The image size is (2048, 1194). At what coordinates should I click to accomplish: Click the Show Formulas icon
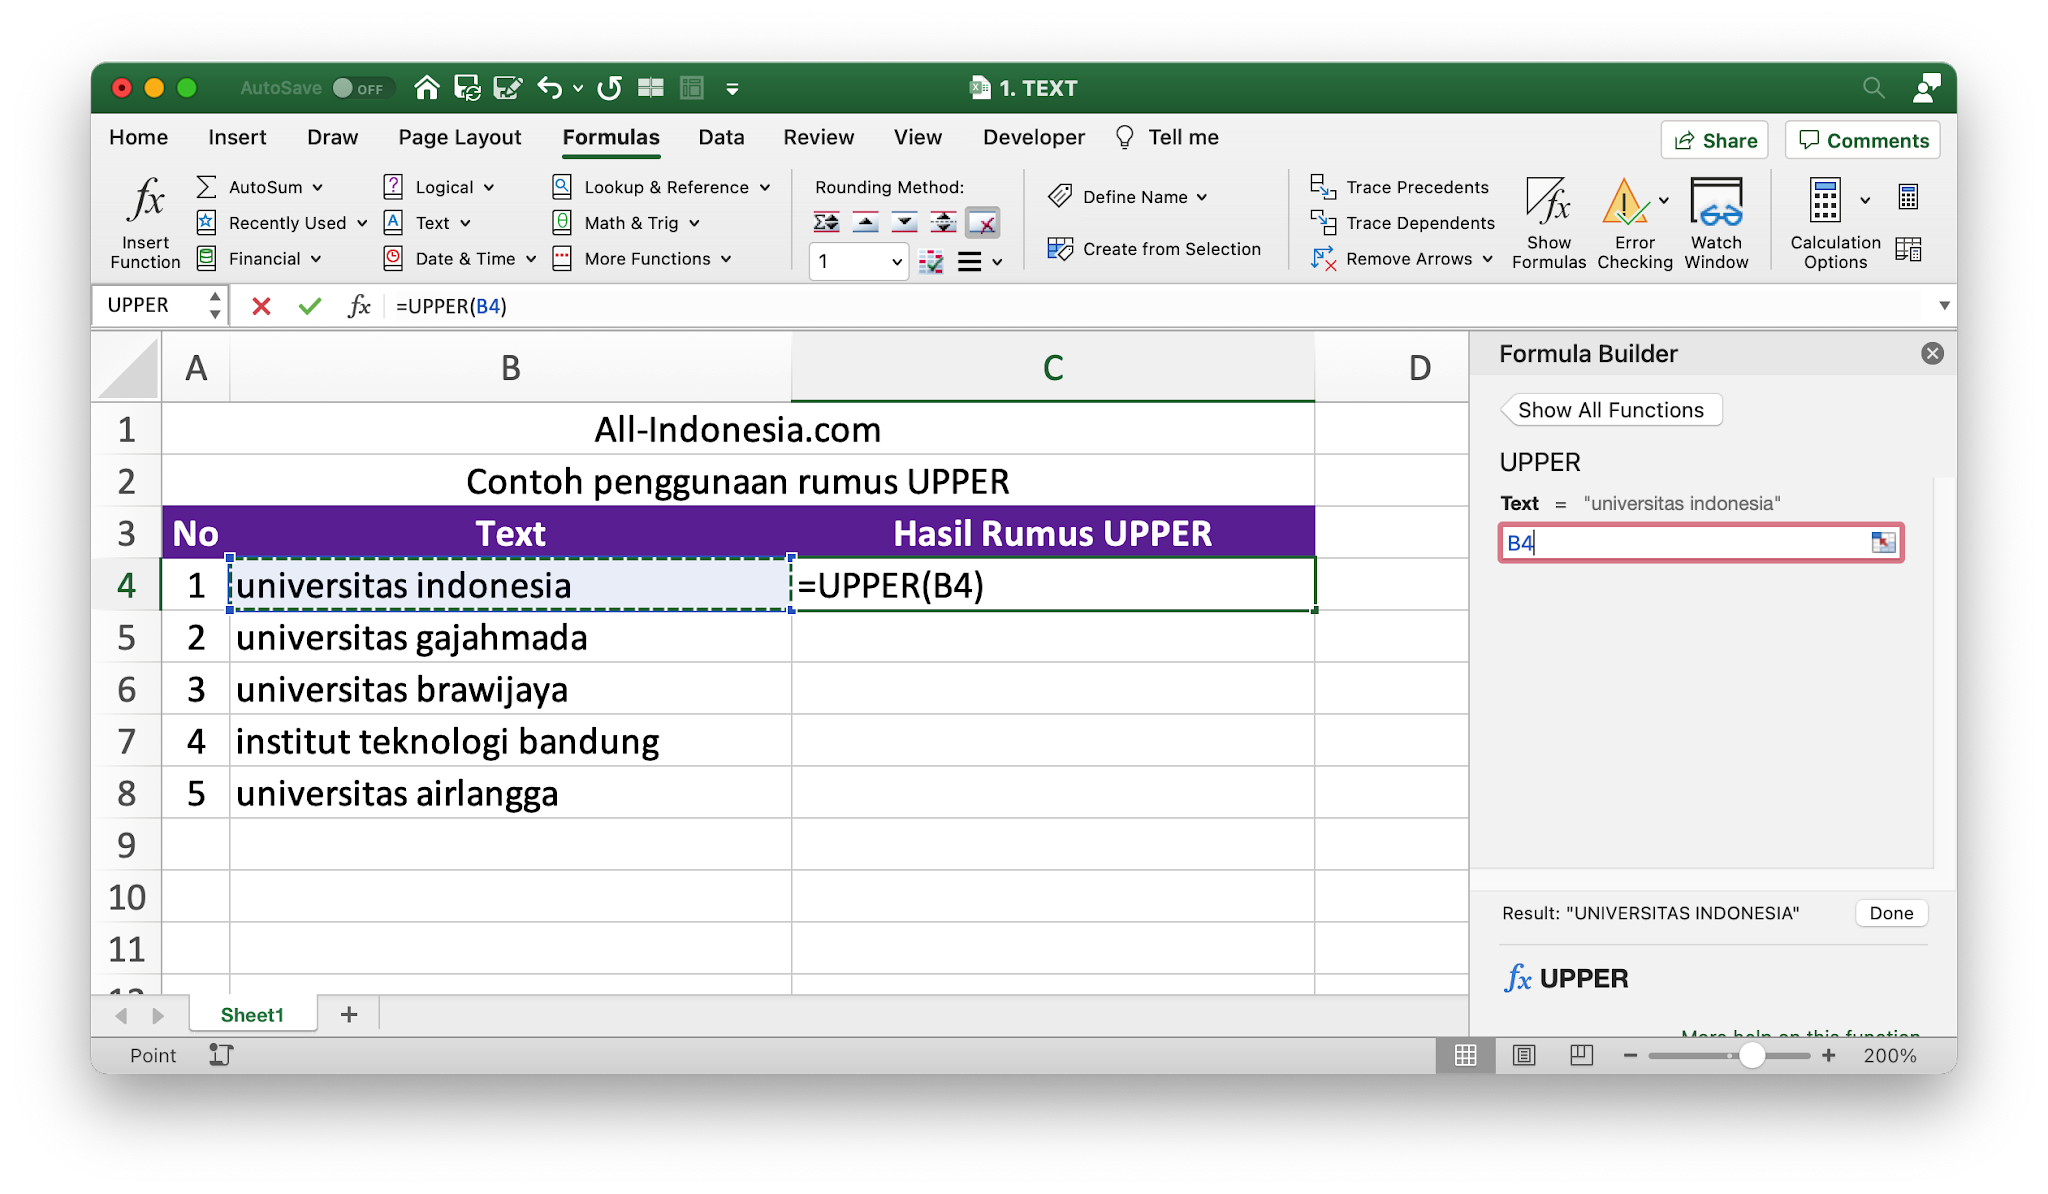[x=1548, y=203]
